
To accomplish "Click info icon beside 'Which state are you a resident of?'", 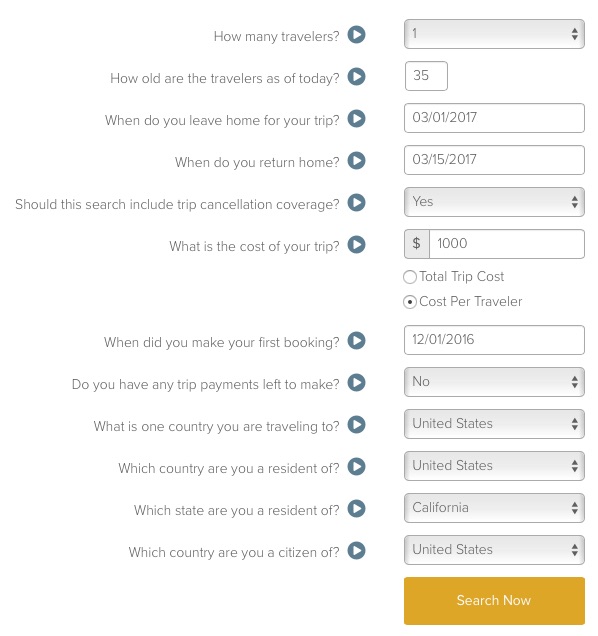I will tap(357, 509).
